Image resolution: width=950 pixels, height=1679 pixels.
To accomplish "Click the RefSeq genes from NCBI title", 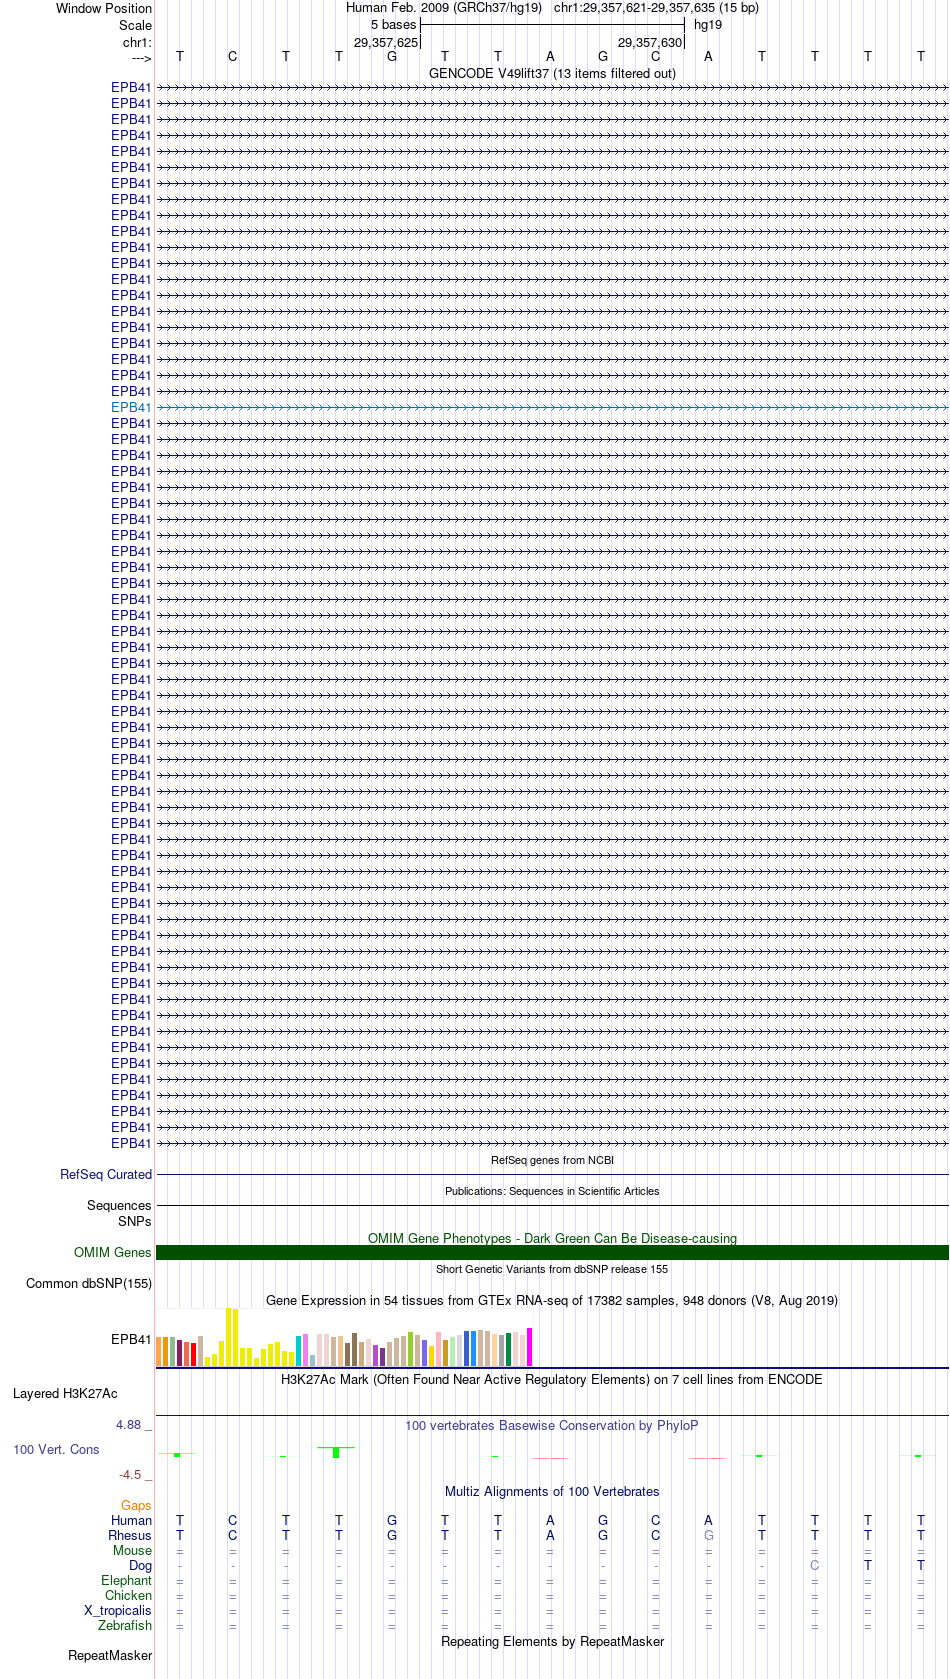I will coord(552,1160).
